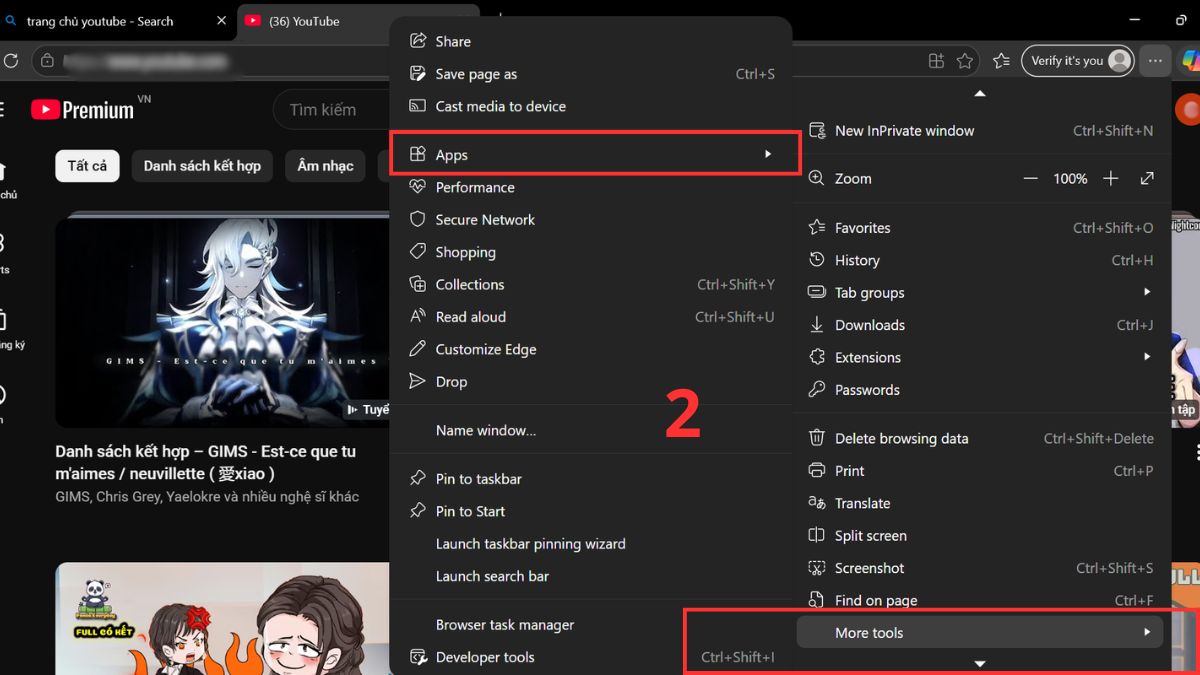Expand the More tools submenu arrow

(x=1147, y=632)
